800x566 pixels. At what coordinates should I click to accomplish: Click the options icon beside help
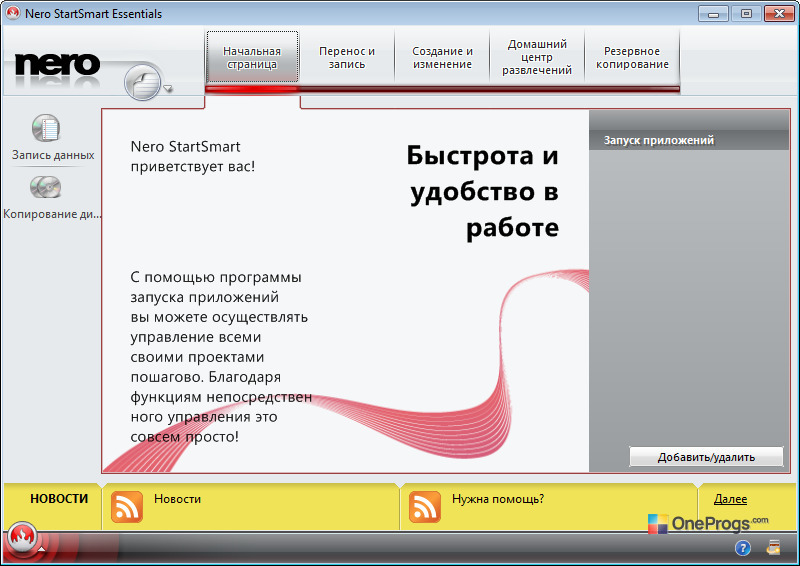(x=773, y=548)
